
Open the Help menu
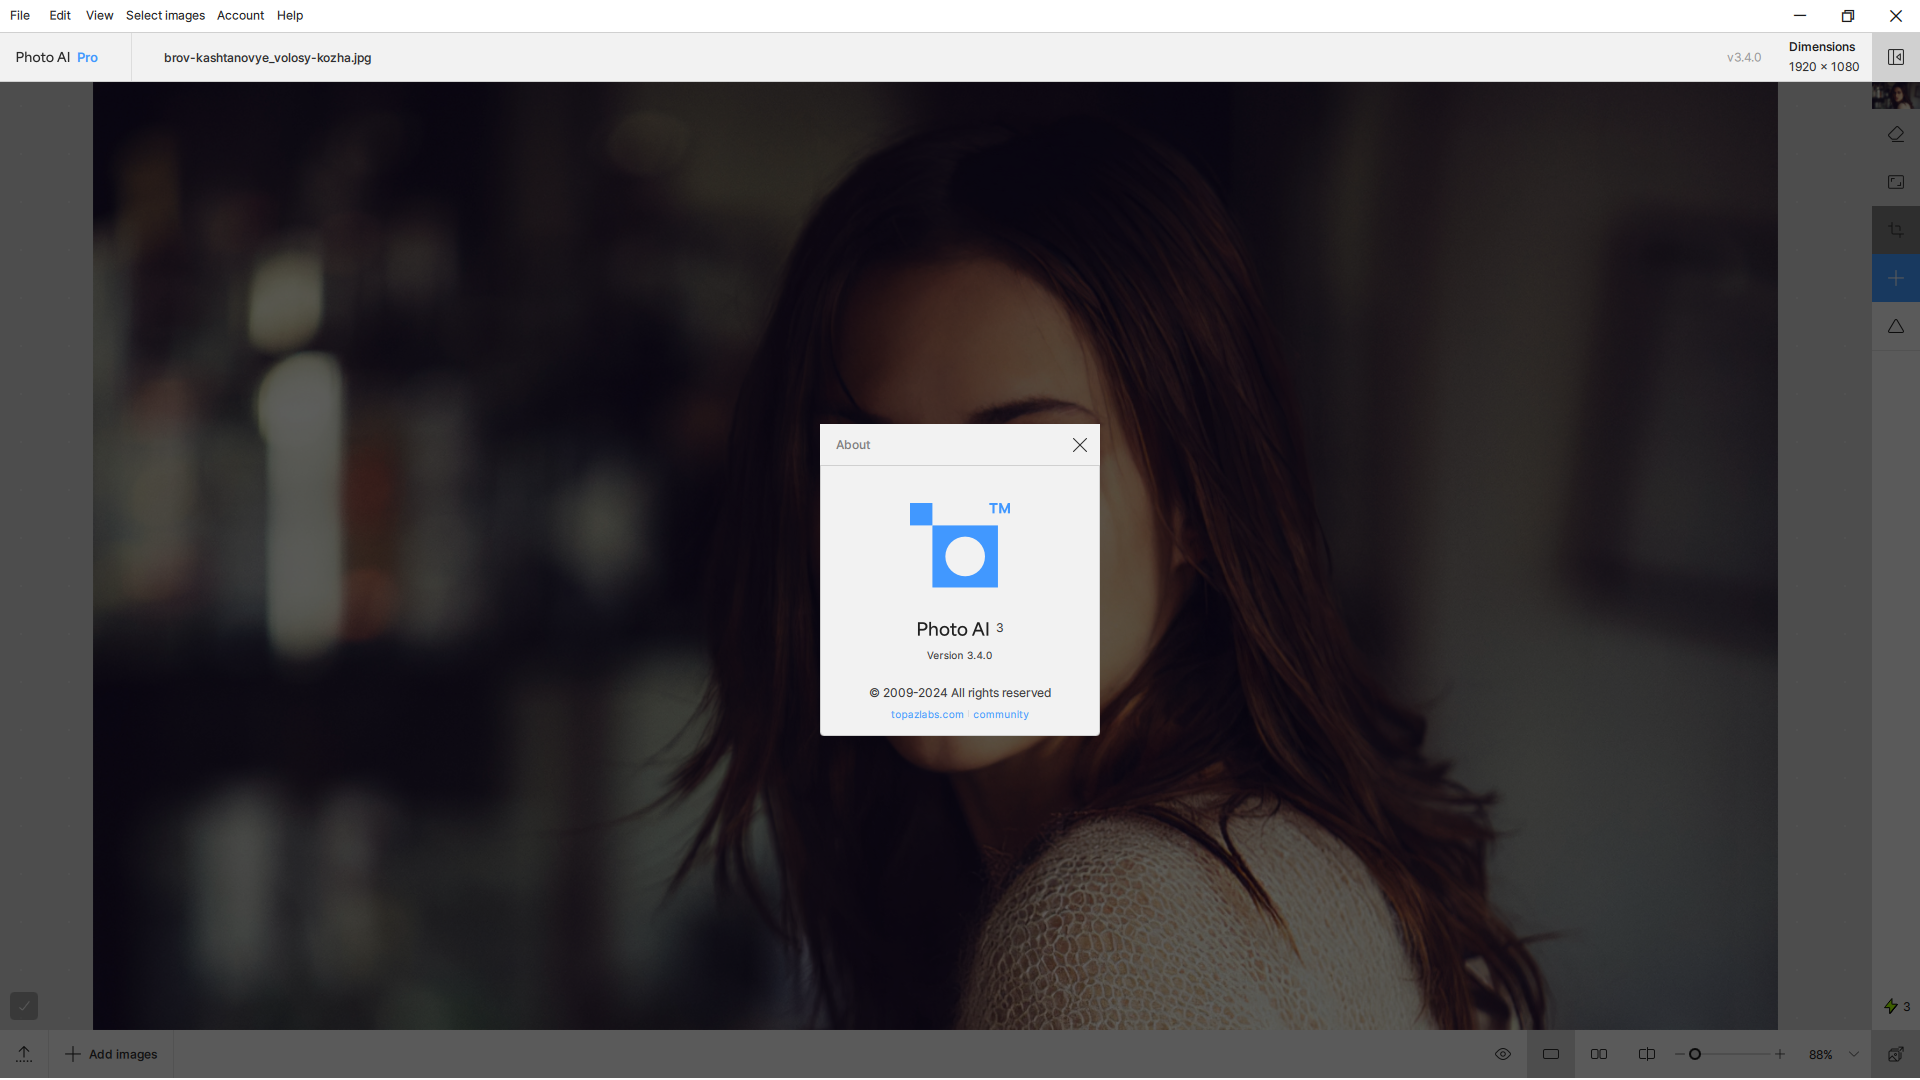[290, 16]
